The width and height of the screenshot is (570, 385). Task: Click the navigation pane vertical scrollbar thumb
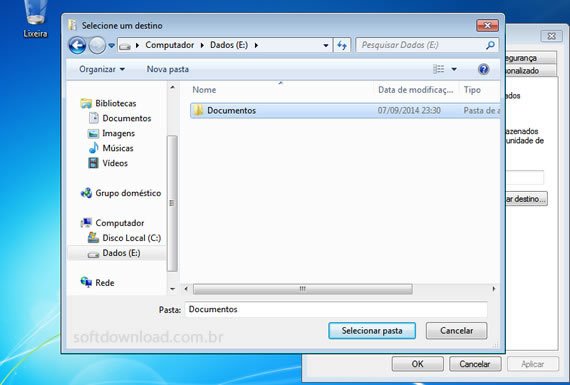172,203
